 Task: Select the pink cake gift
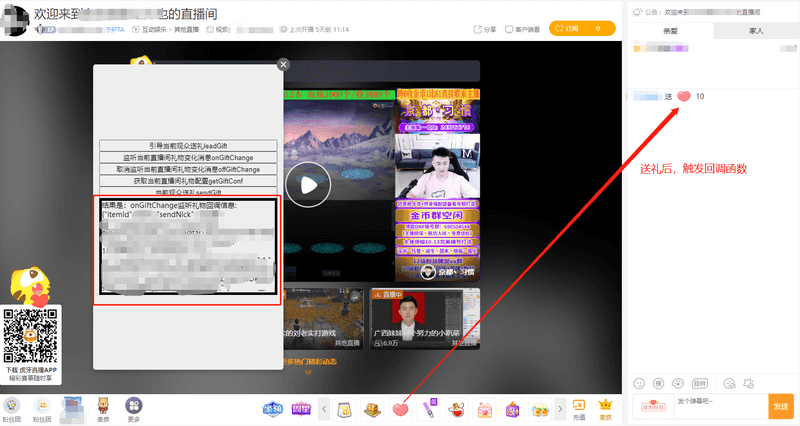pyautogui.click(x=485, y=409)
